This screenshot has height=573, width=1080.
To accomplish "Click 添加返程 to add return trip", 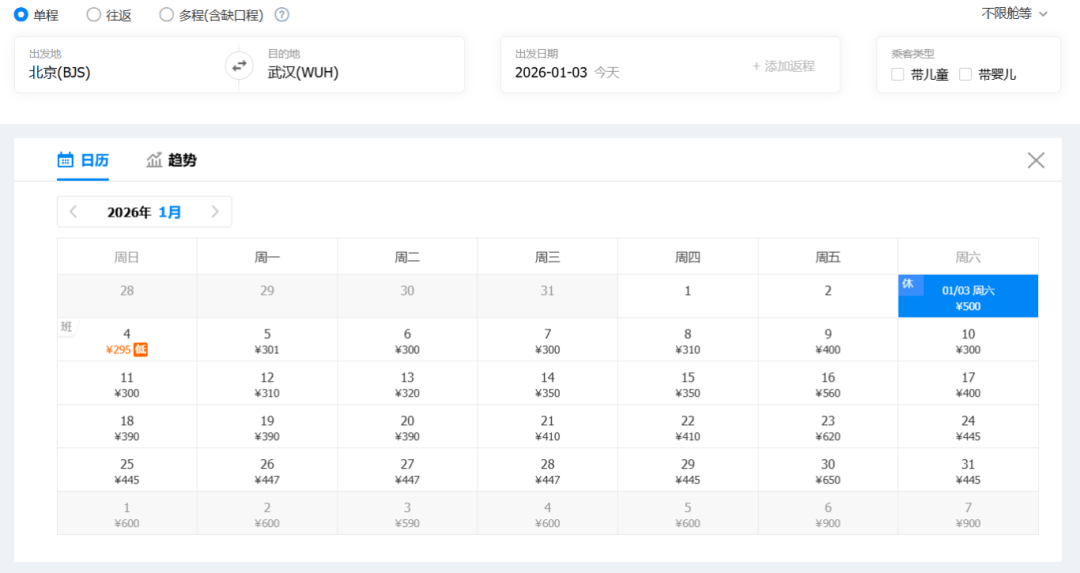I will point(783,66).
